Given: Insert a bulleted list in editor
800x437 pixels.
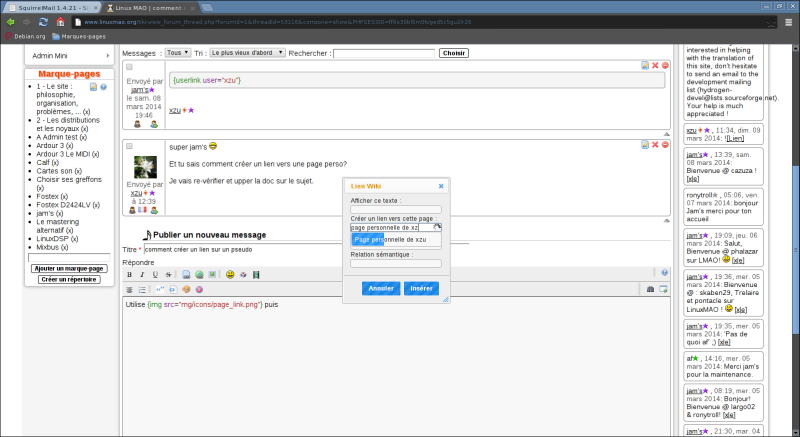Looking at the screenshot, I should (142, 290).
